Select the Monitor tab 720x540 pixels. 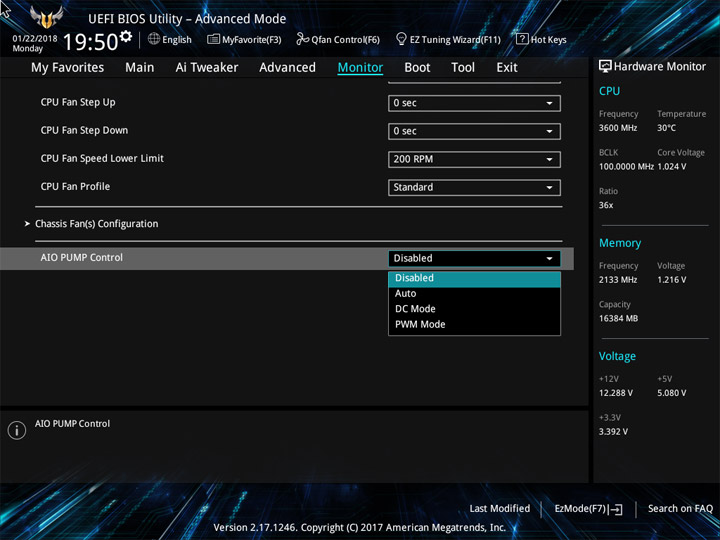[360, 68]
